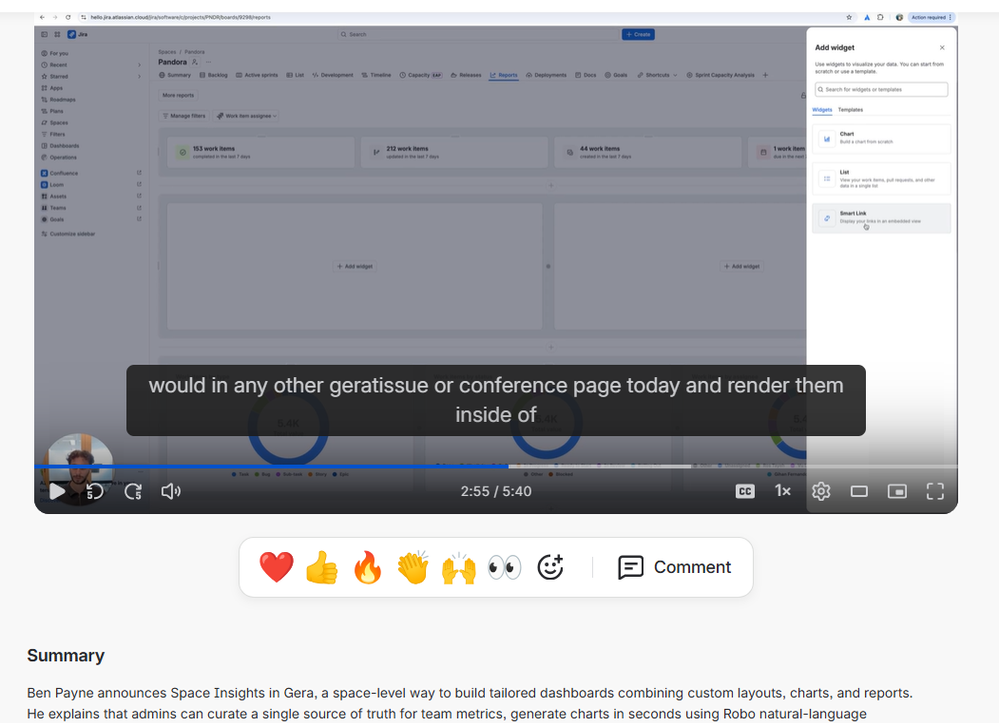This screenshot has height=723, width=999.
Task: Choose the Chart widget
Action: click(x=881, y=138)
